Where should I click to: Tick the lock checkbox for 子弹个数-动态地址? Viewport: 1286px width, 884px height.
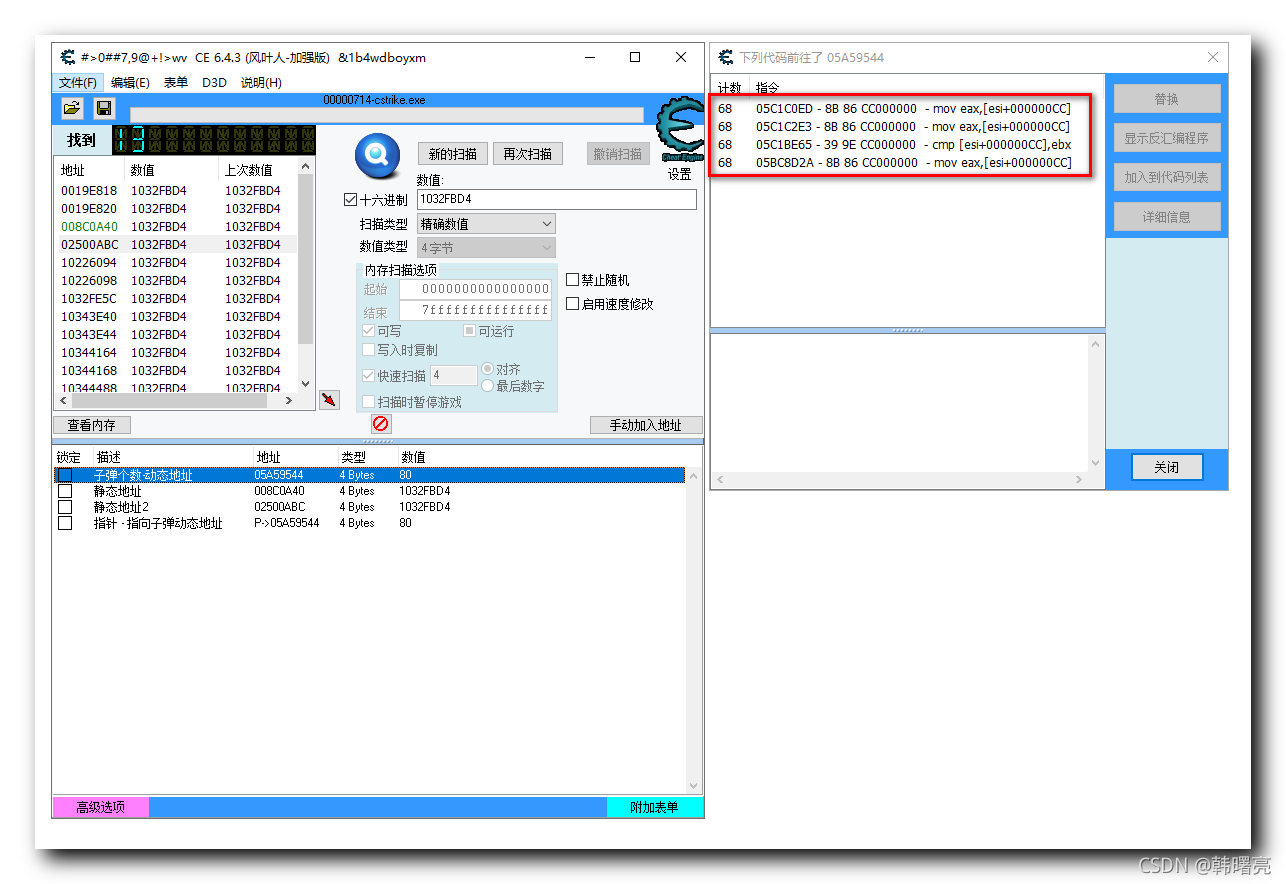point(65,475)
